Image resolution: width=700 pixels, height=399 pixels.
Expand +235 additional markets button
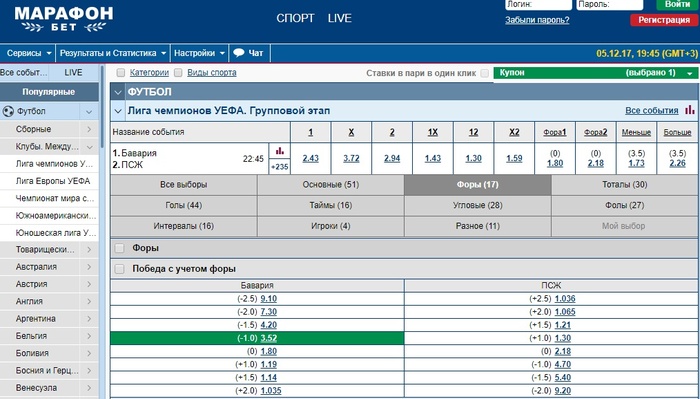(279, 167)
